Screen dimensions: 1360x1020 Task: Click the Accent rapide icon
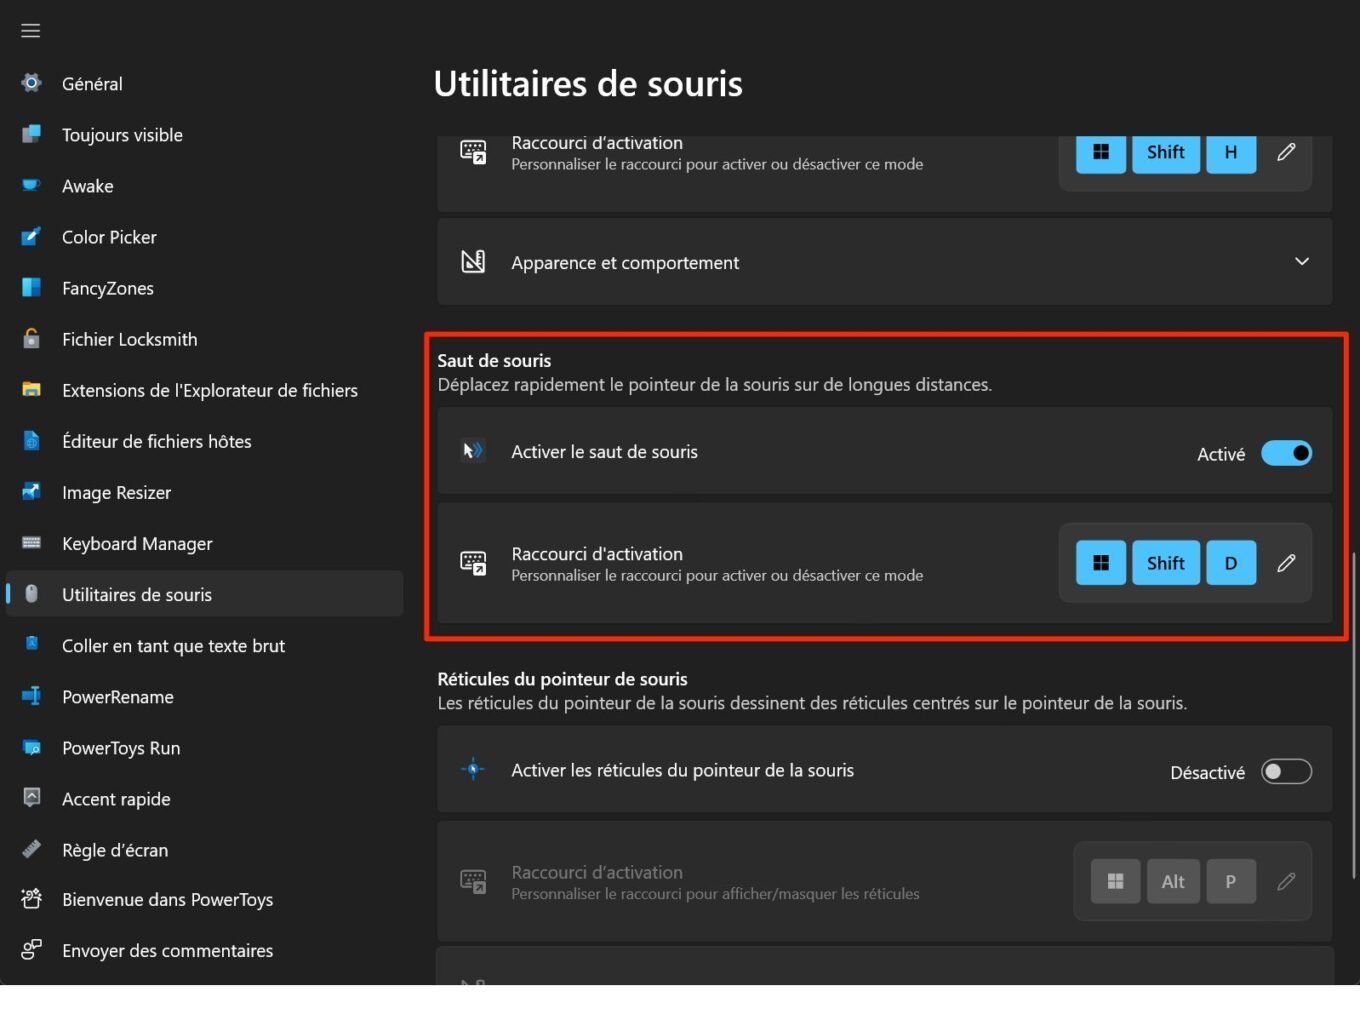[32, 797]
